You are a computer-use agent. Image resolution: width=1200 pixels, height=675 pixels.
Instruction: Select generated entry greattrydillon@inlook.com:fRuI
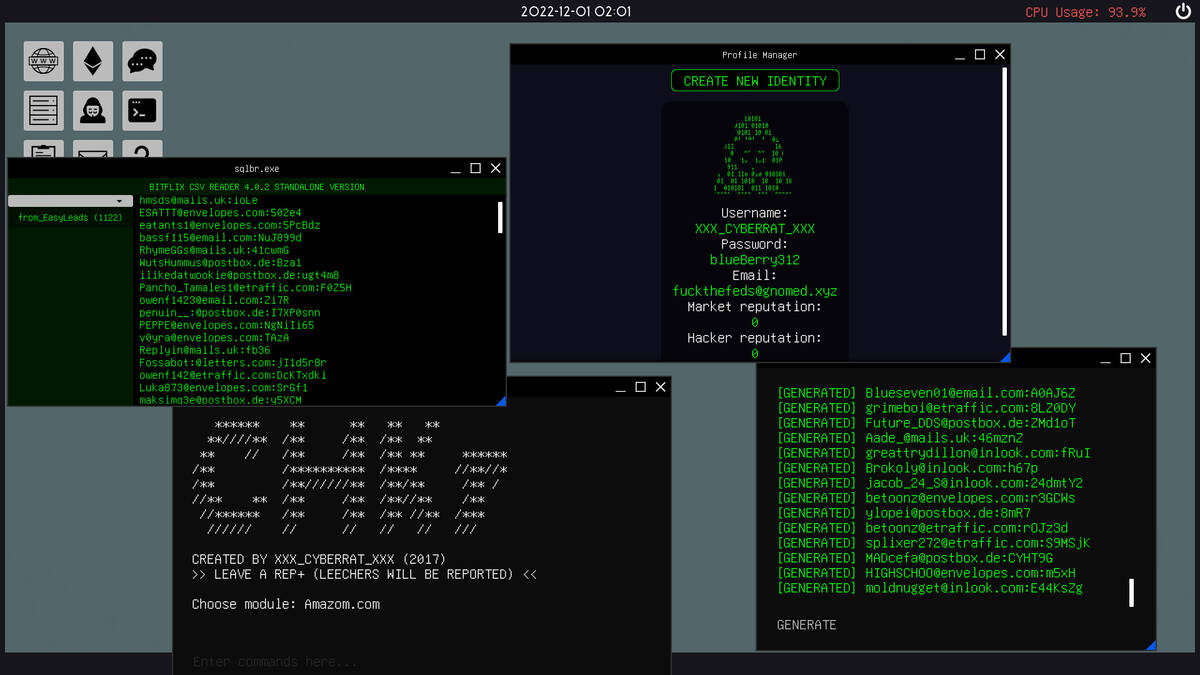(x=933, y=453)
